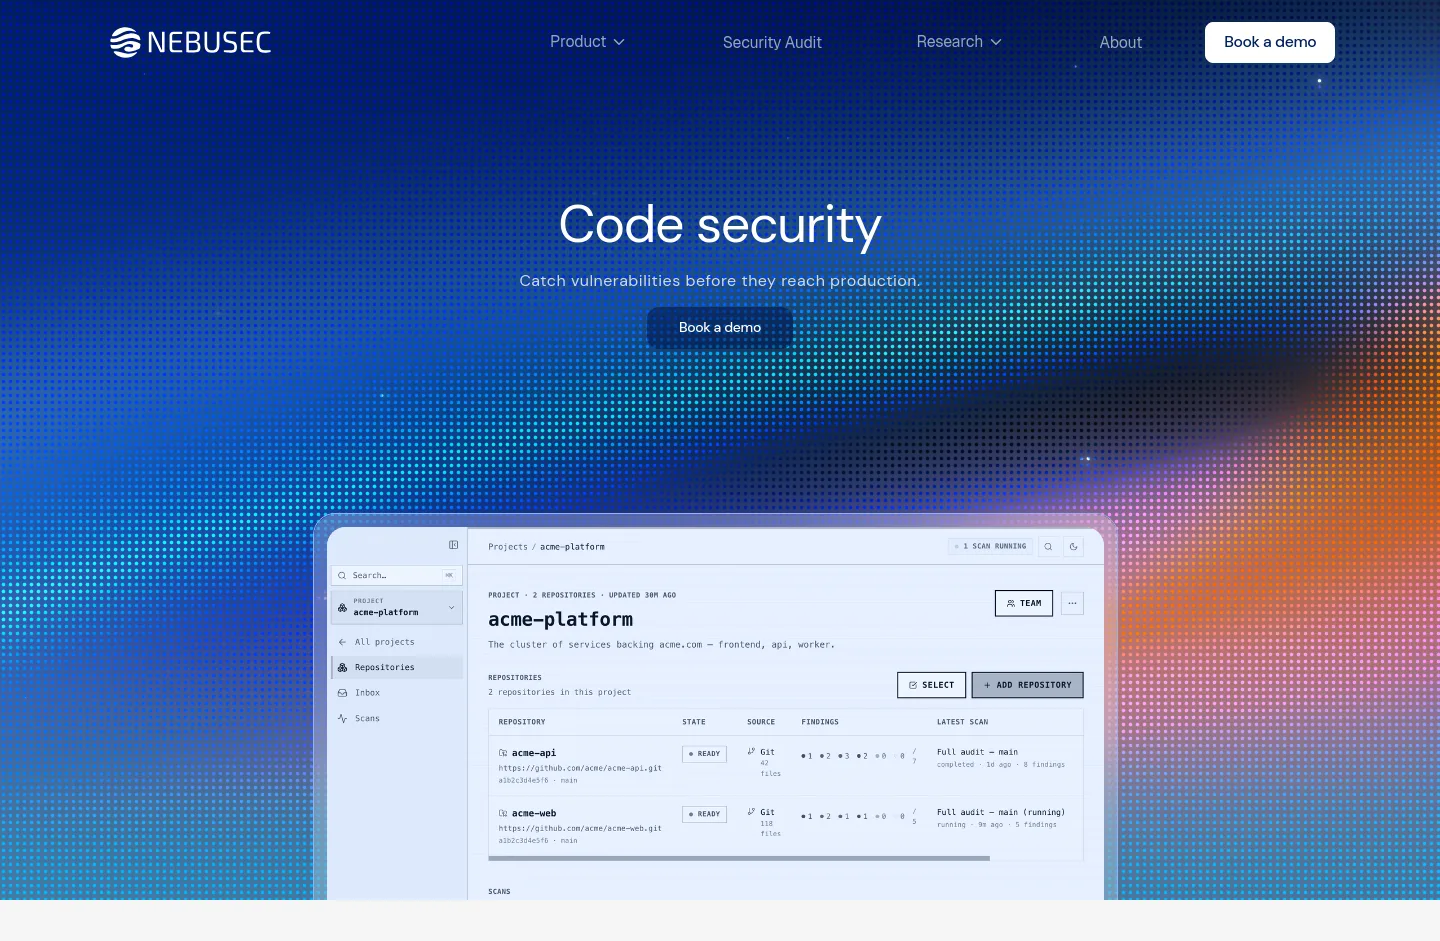The width and height of the screenshot is (1440, 941).
Task: Click the Findings column header
Action: [820, 722]
